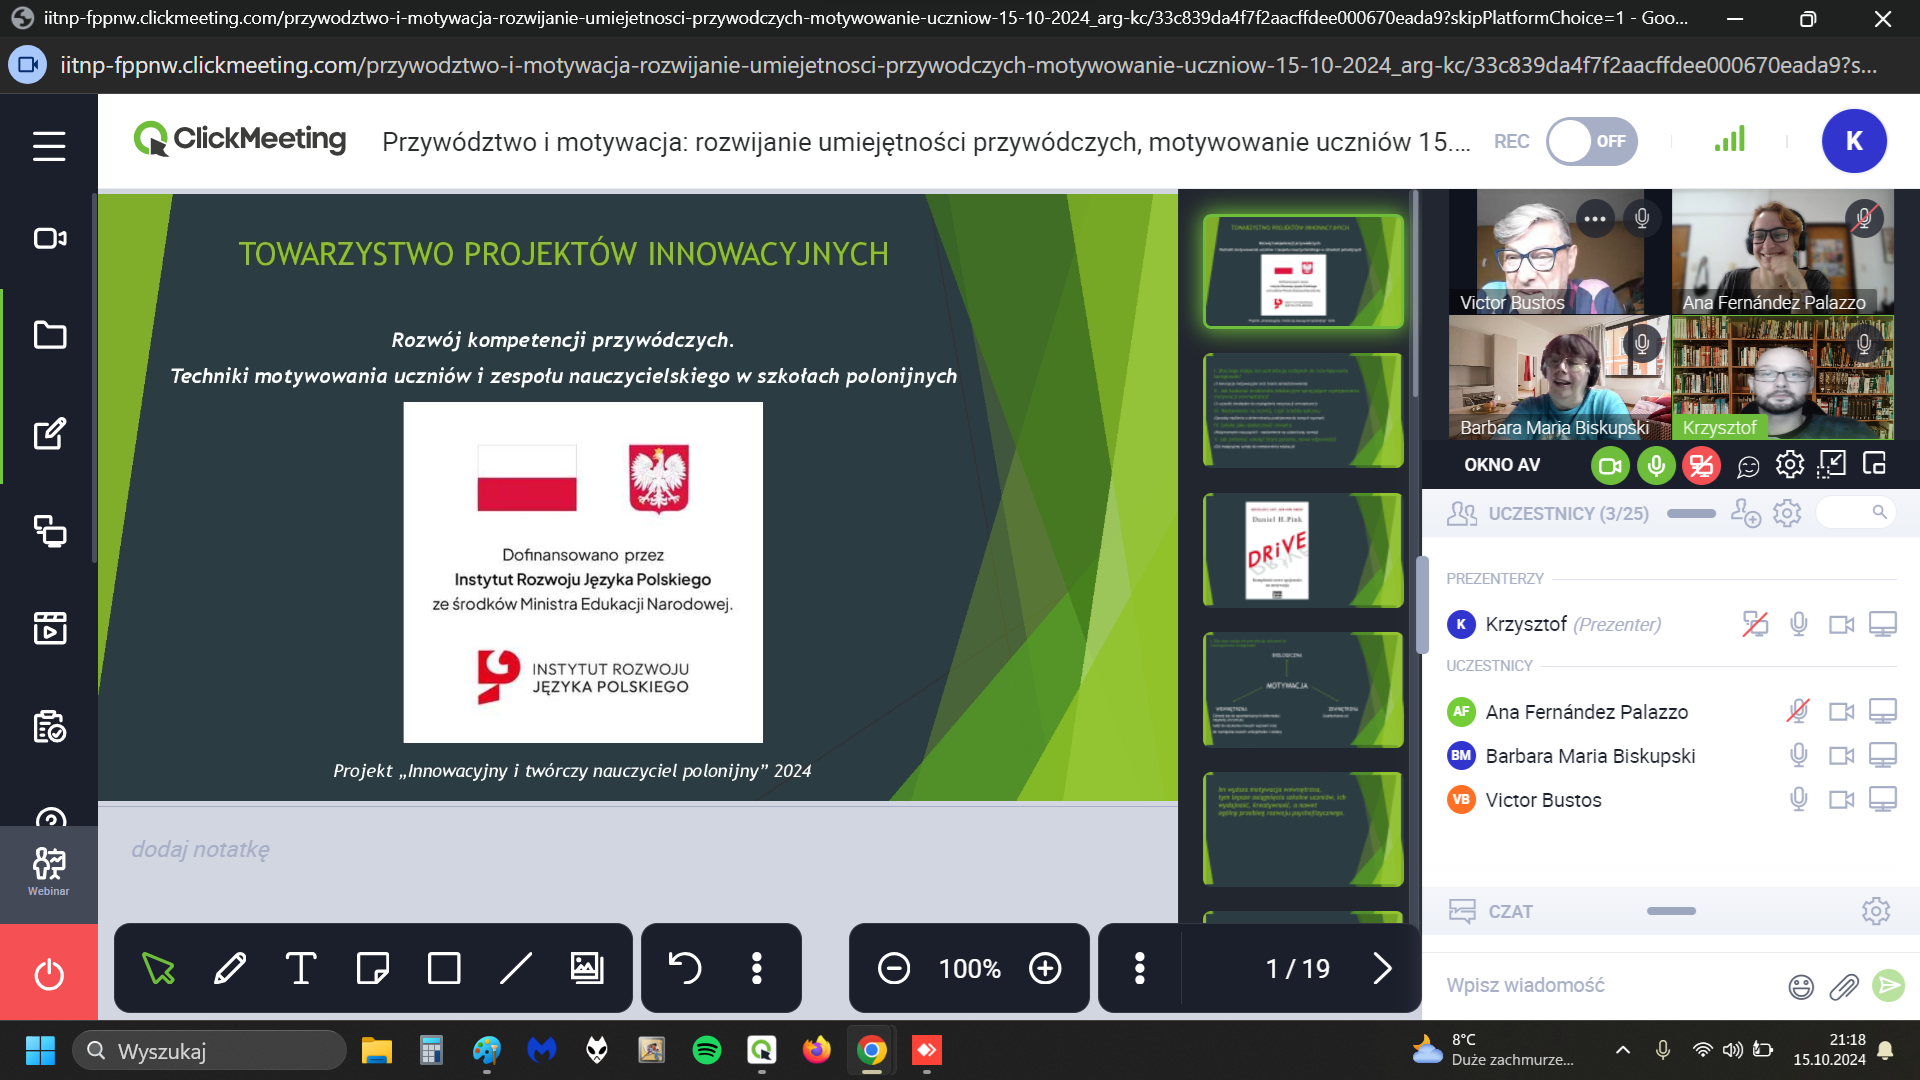Screen dimensions: 1920x1080
Task: Collapse the UCZESTNICY panel handle
Action: coord(1691,514)
